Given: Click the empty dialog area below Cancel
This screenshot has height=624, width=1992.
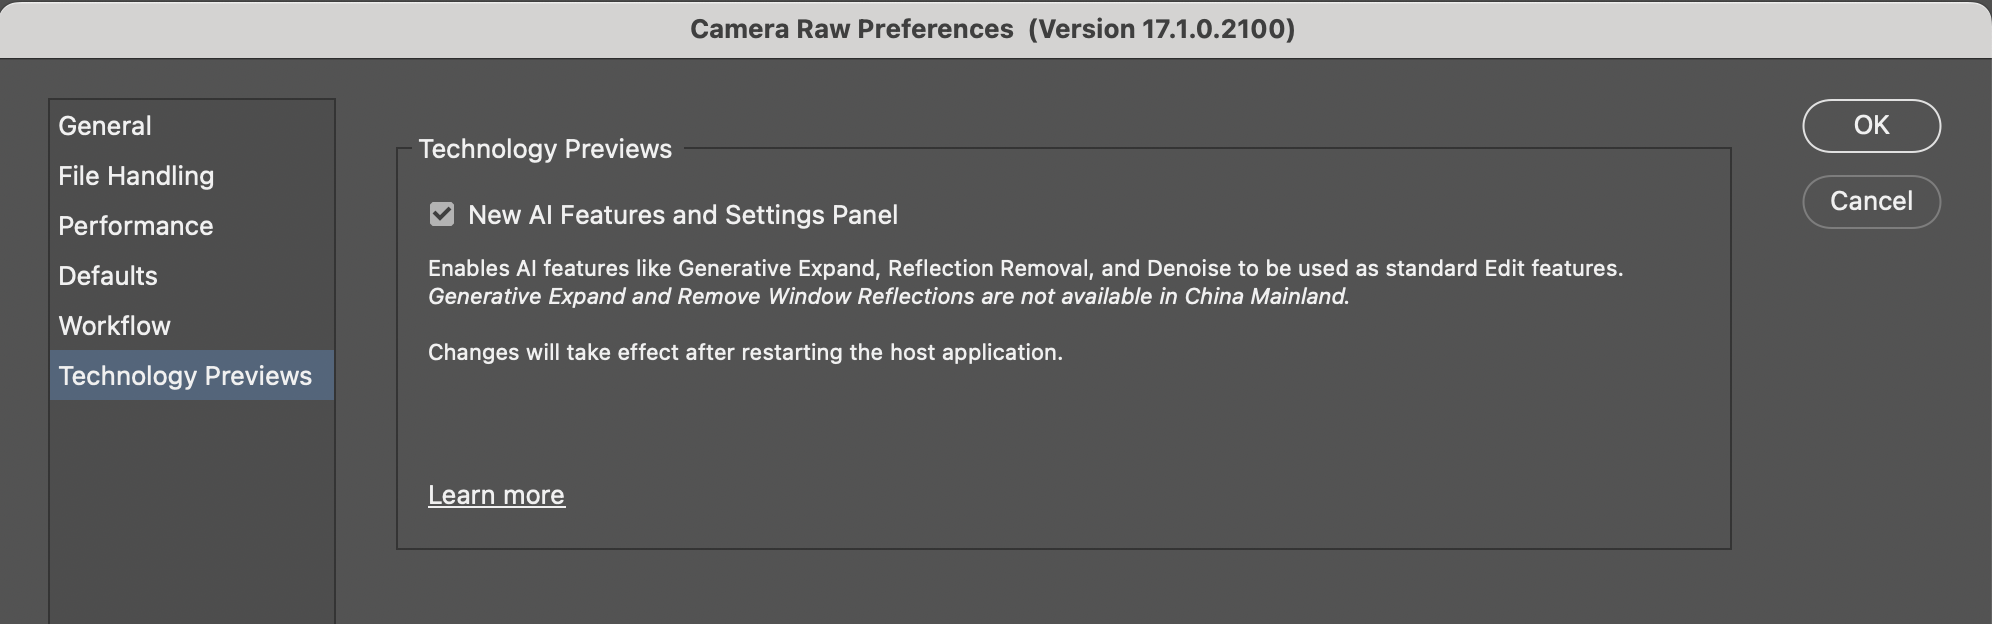Looking at the screenshot, I should pyautogui.click(x=1871, y=400).
